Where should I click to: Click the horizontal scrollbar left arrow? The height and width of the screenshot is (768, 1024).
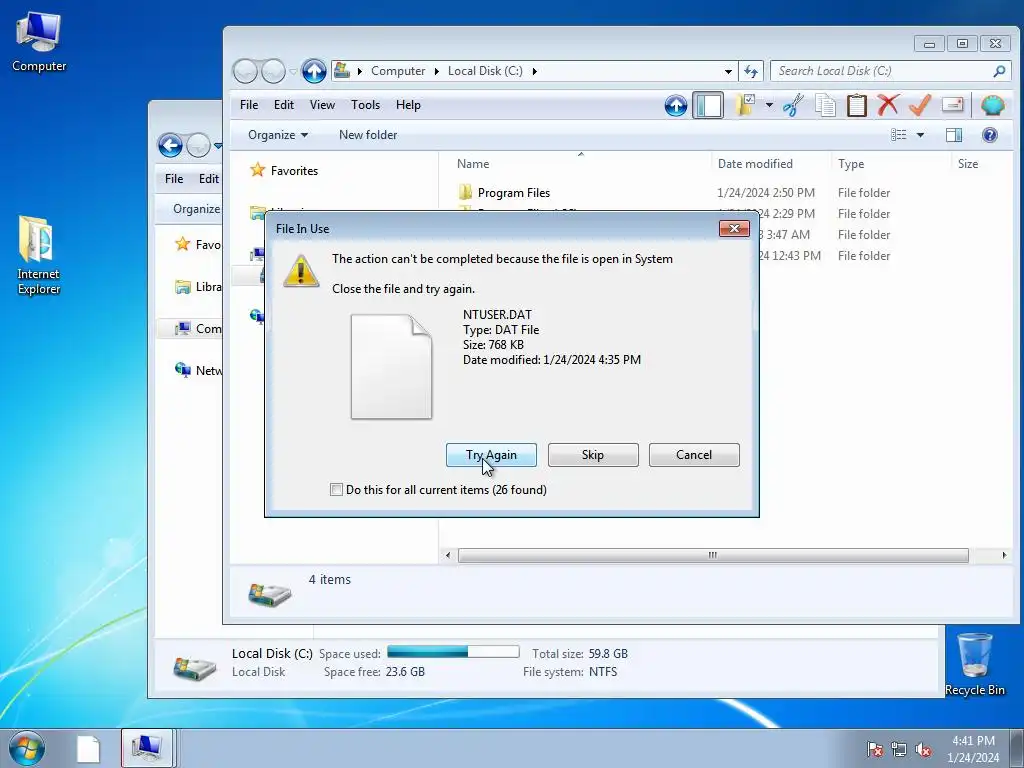pos(447,555)
